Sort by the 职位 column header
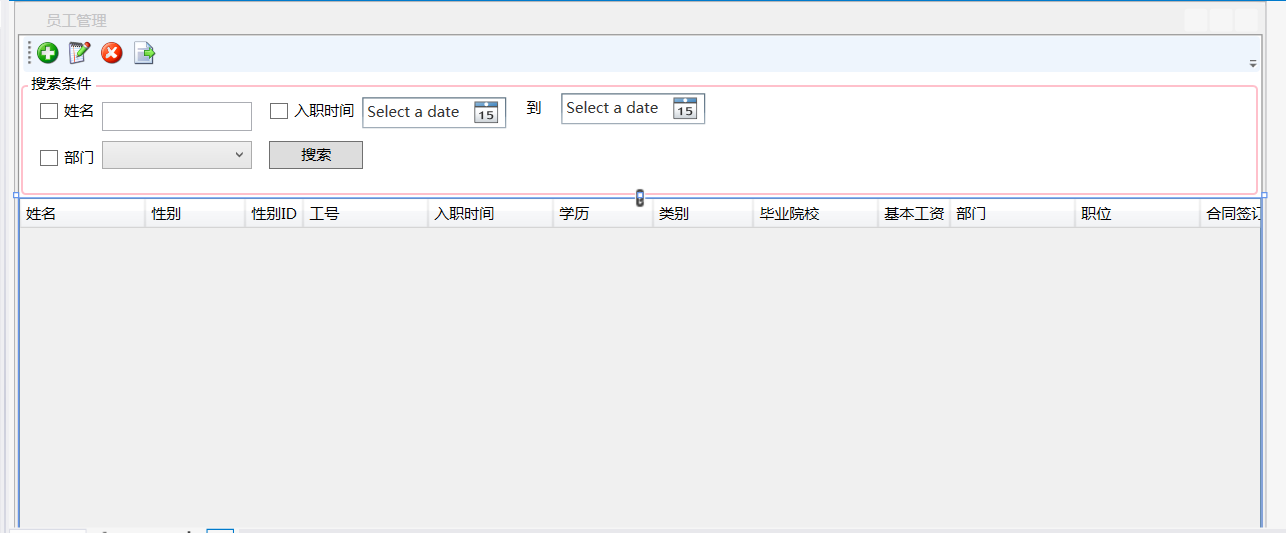 pos(1138,214)
